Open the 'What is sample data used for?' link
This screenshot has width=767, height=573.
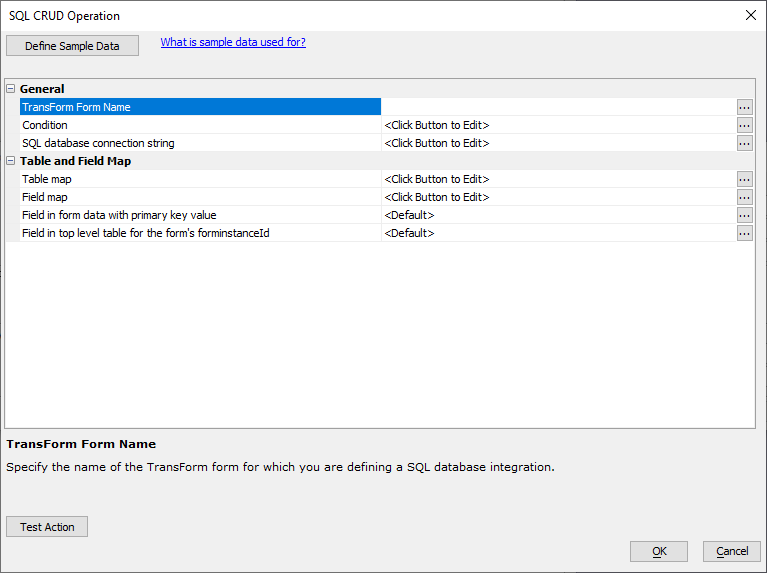tap(233, 42)
